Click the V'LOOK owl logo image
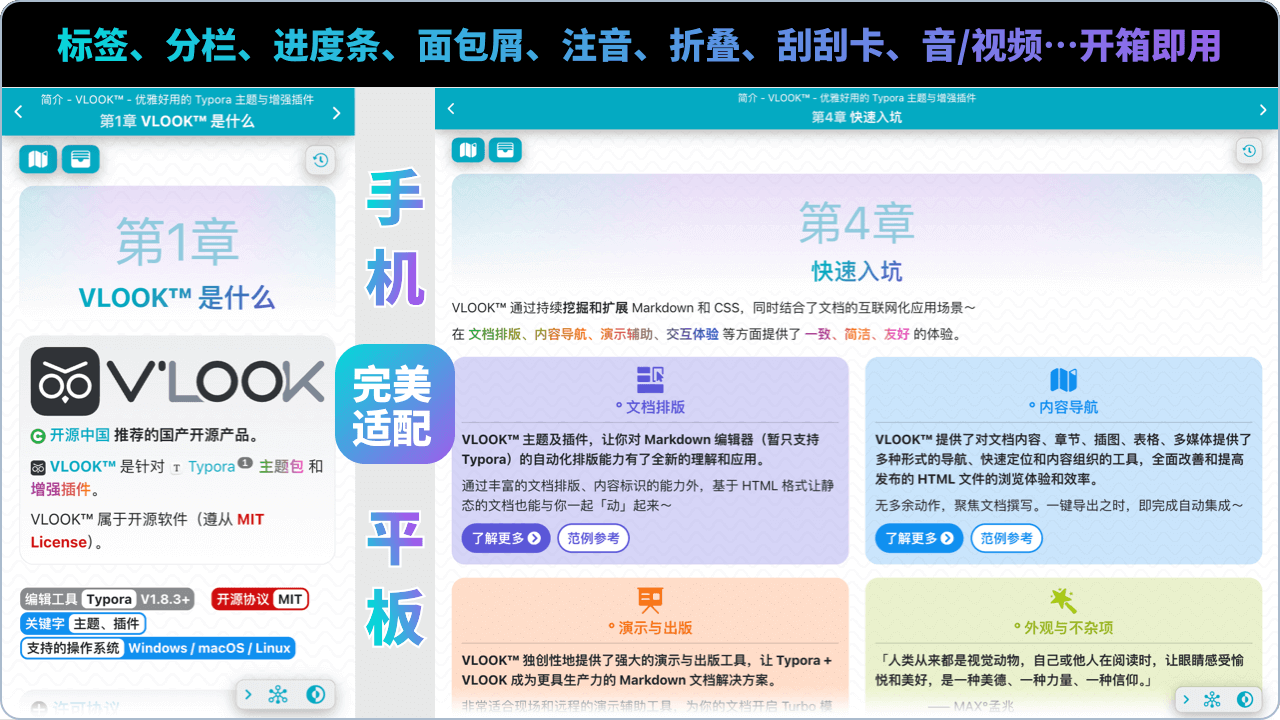1280x720 pixels. (x=177, y=381)
